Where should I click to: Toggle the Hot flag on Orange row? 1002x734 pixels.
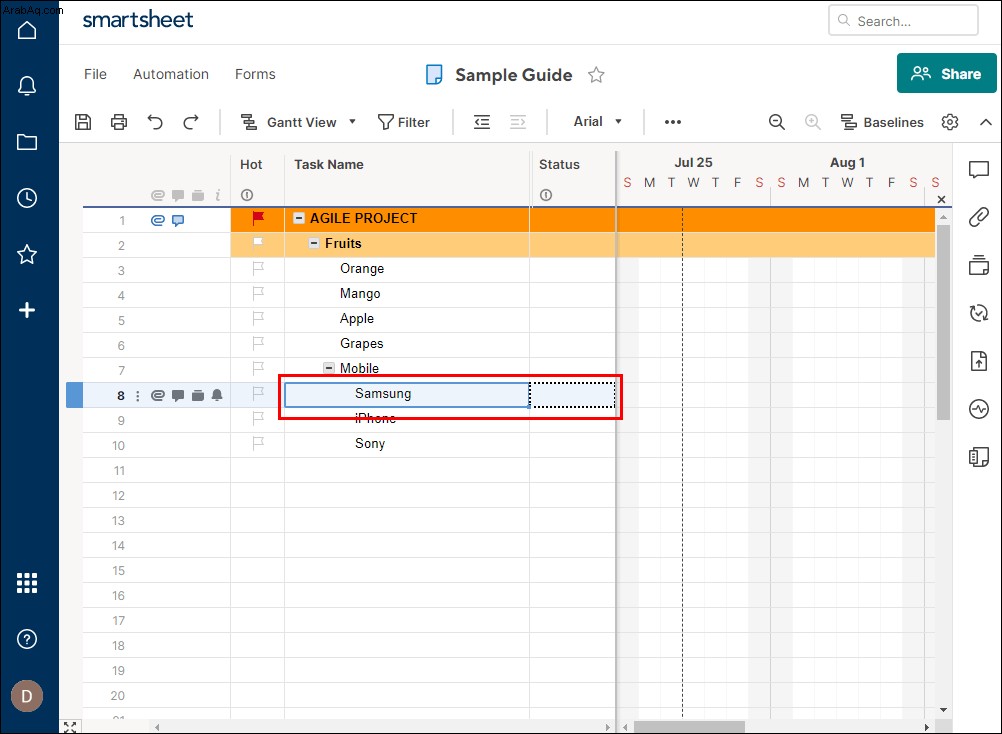tap(258, 268)
